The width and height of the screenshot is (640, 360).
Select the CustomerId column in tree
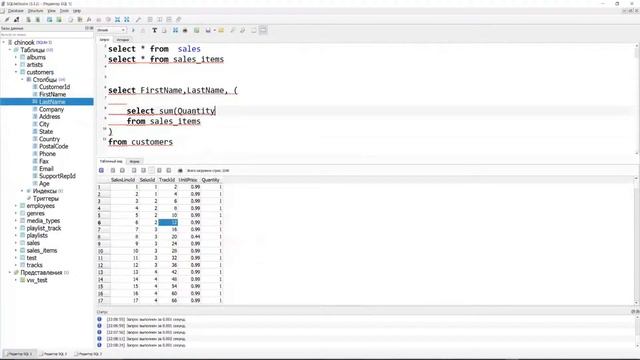(54, 87)
